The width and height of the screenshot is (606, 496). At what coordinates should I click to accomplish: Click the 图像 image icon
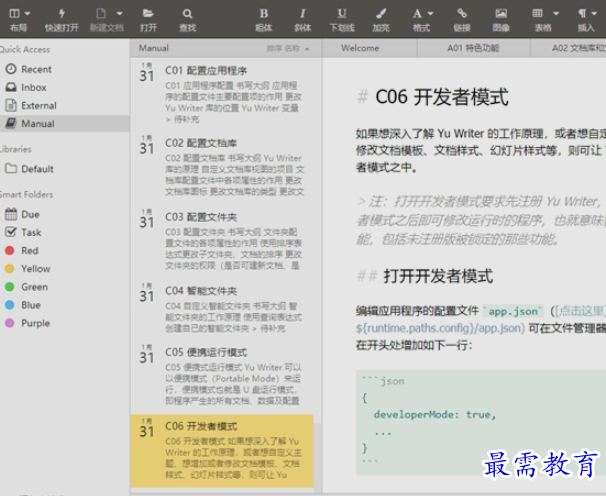(x=501, y=14)
